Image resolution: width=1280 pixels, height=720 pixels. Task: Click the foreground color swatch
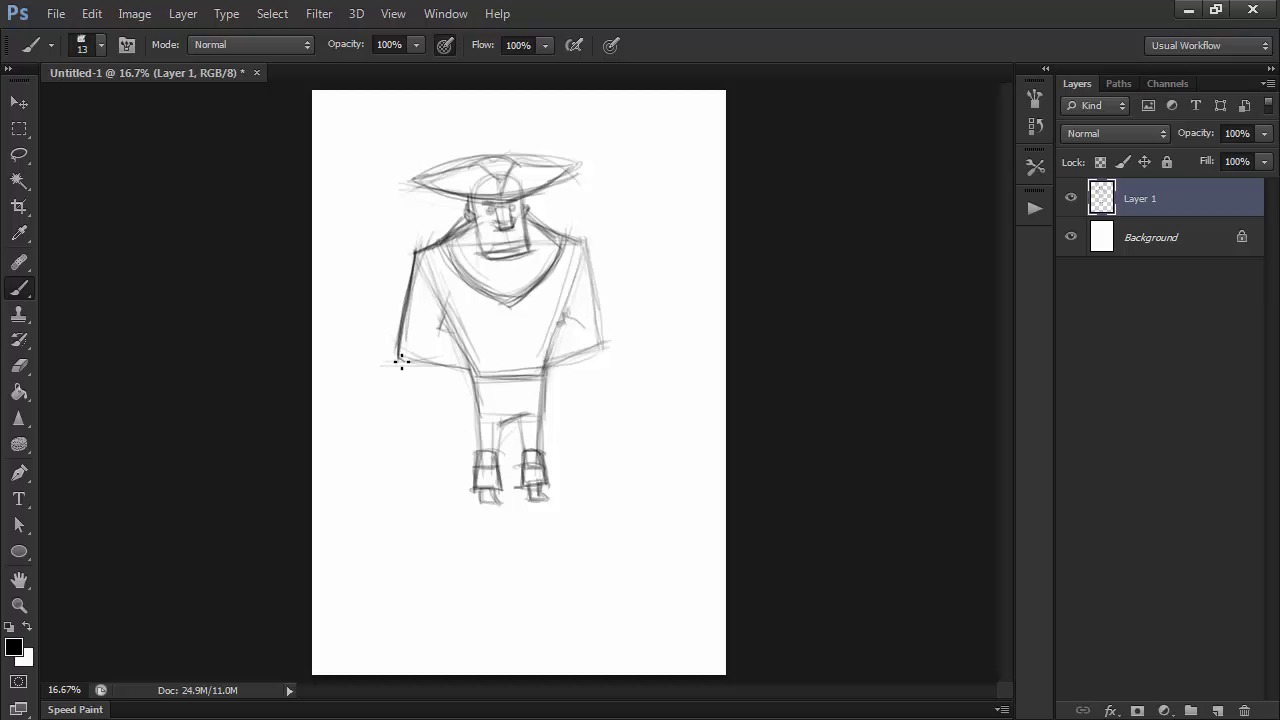(13, 648)
